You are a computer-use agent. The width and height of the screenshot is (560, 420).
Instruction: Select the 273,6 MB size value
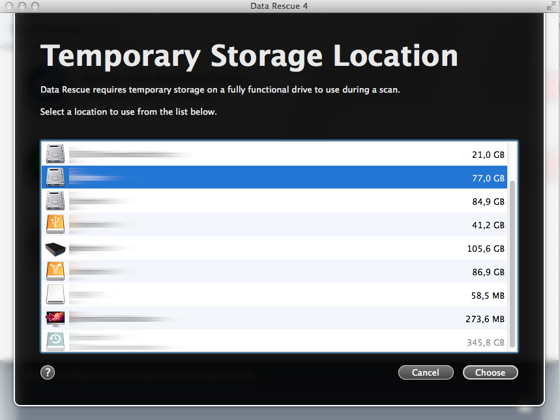click(x=485, y=319)
